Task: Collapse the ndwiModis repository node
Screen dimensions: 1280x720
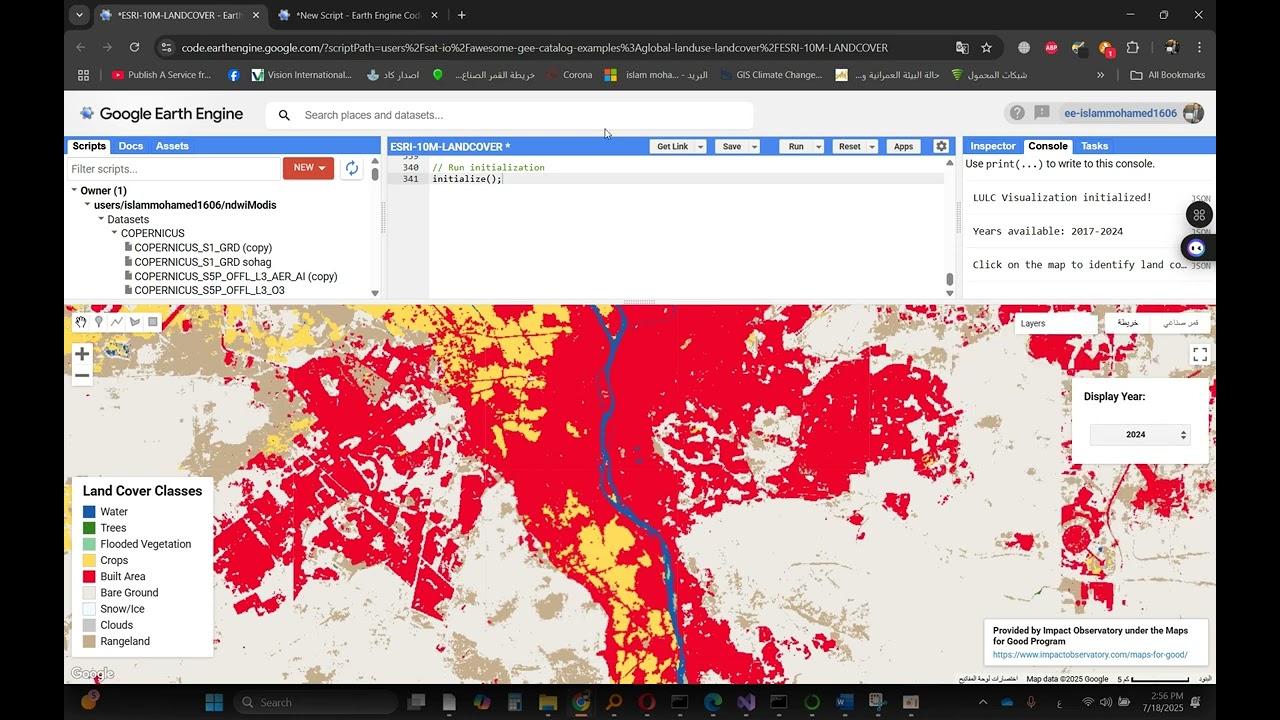Action: click(87, 205)
